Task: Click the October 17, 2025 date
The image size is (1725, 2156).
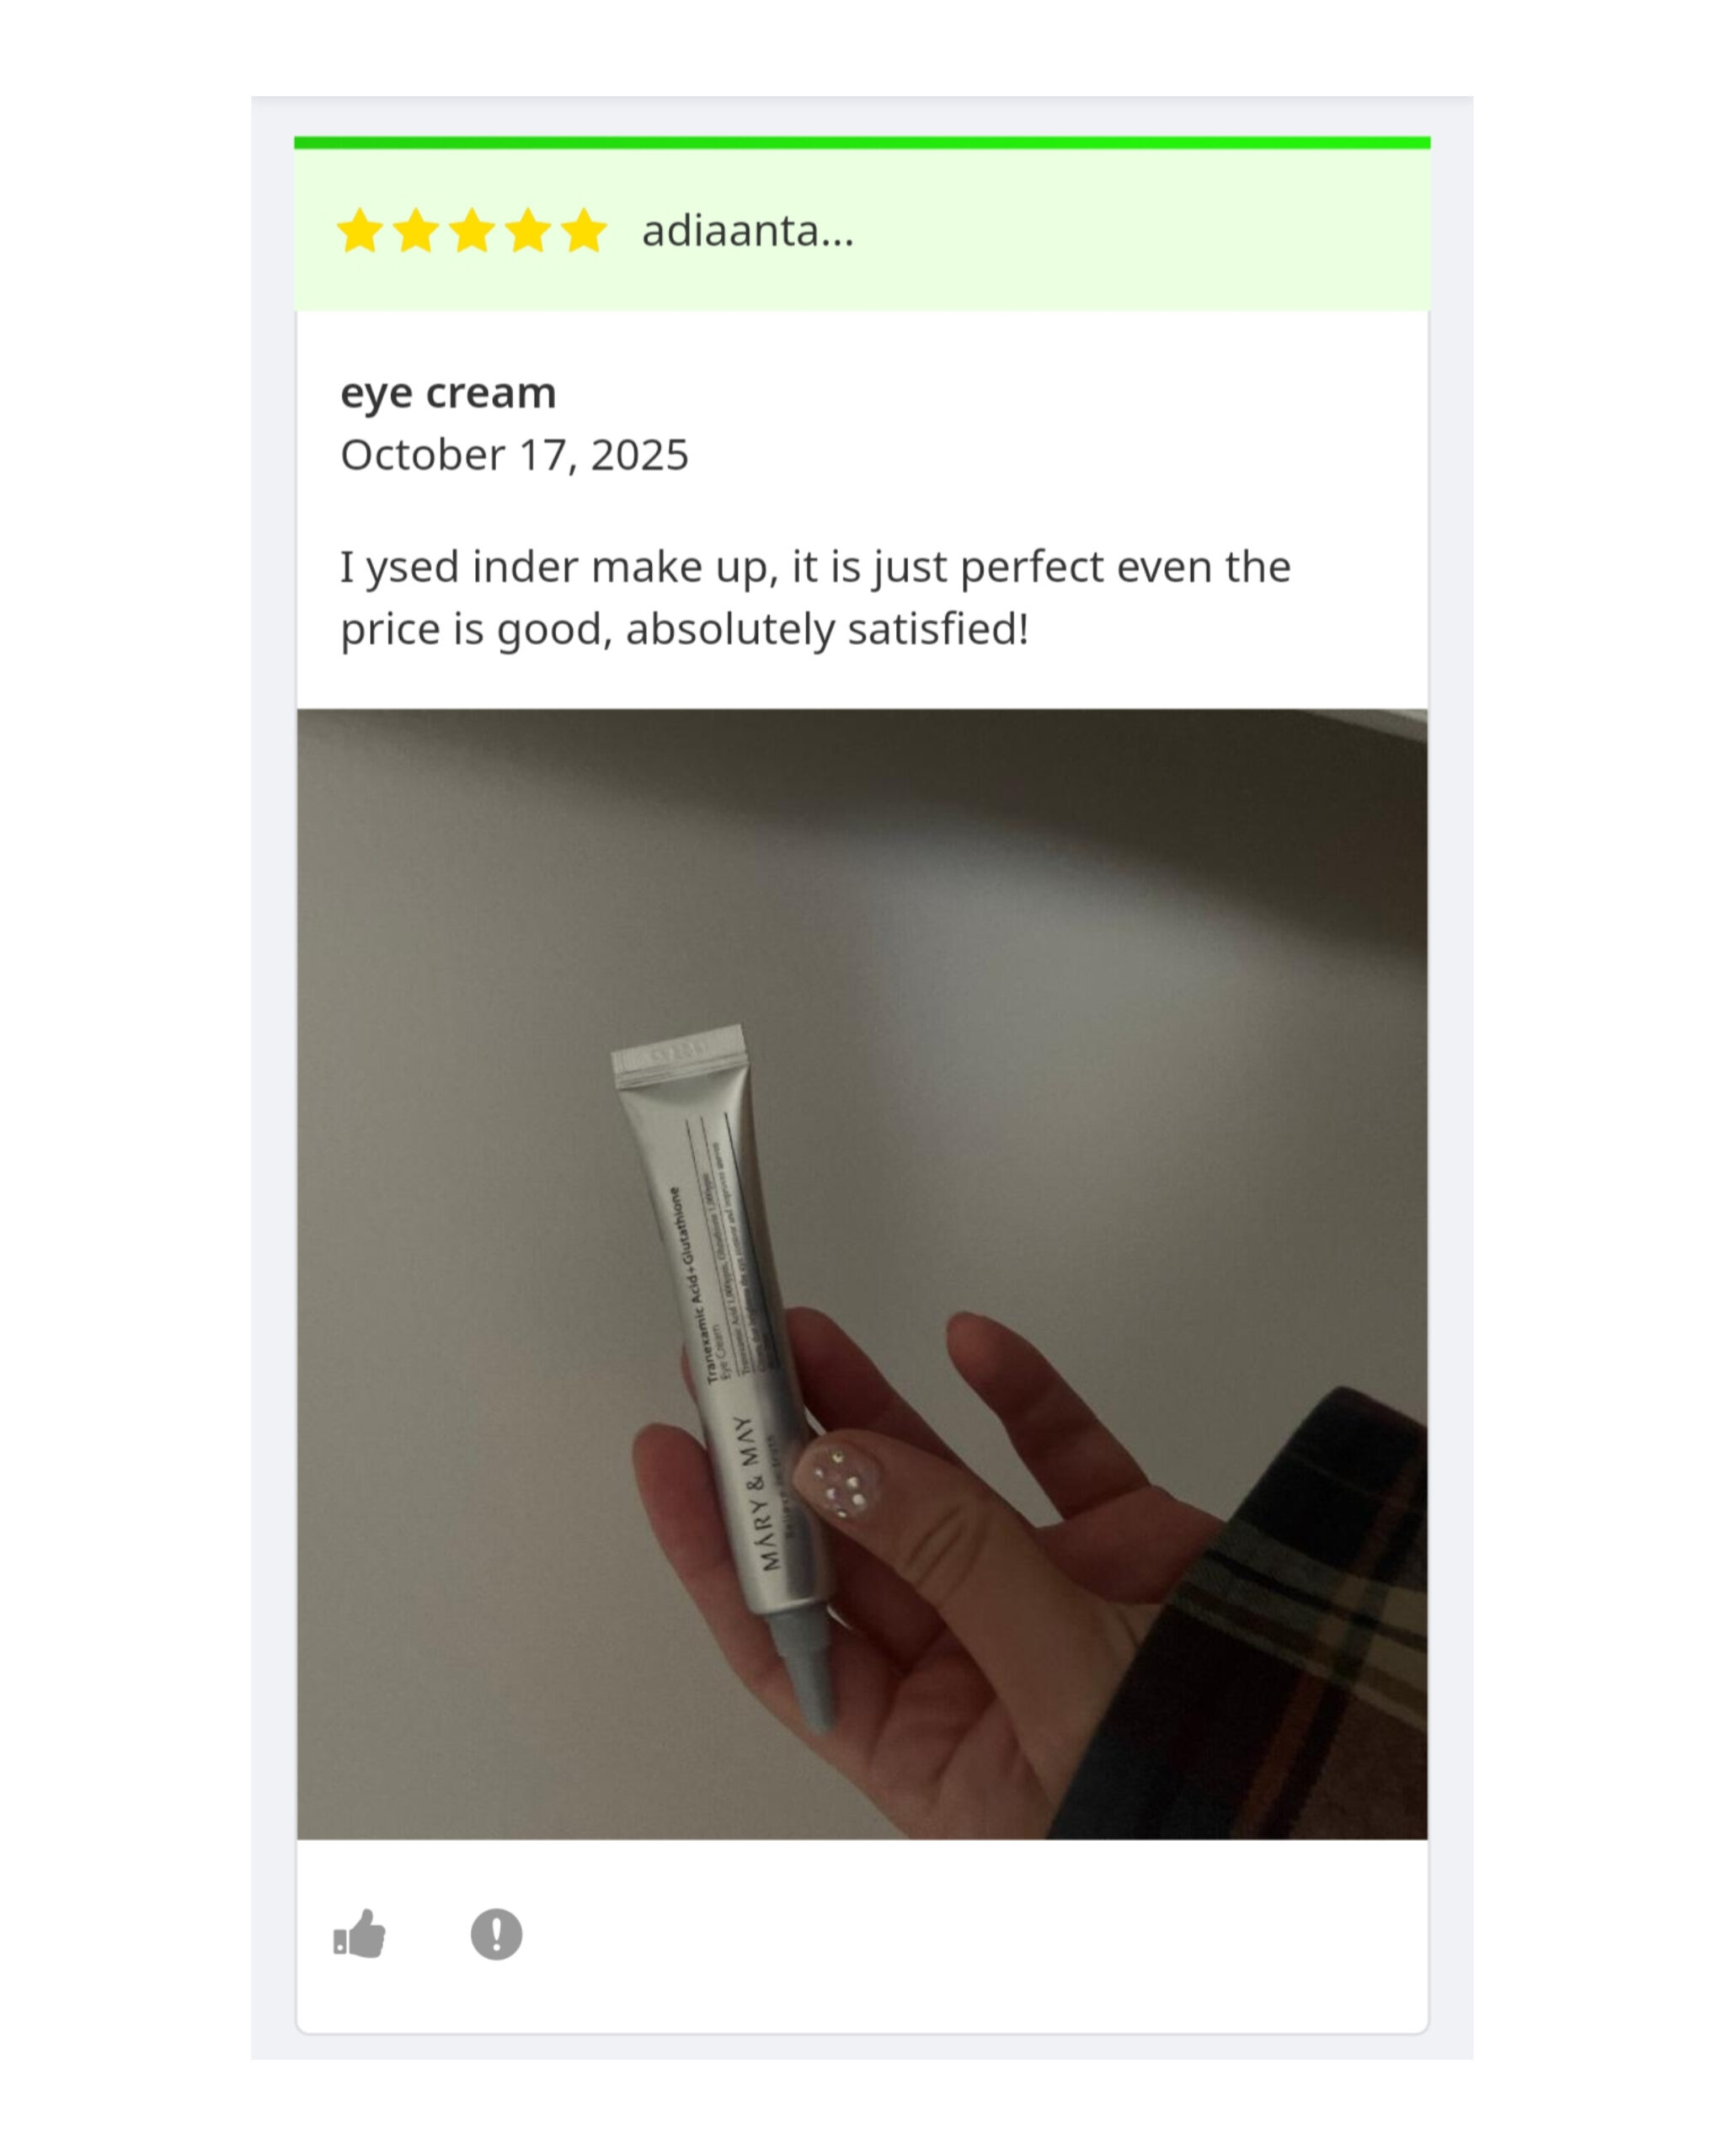Action: pyautogui.click(x=514, y=455)
